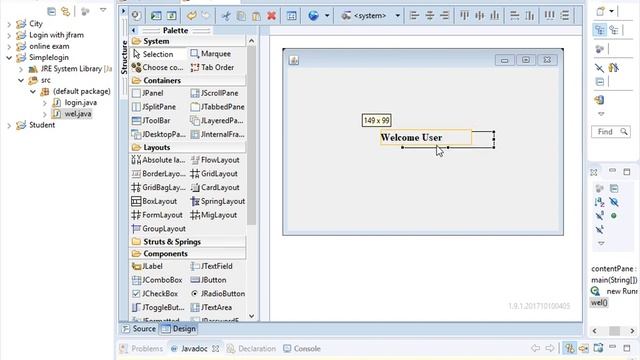The width and height of the screenshot is (640, 360).
Task: Pick JTabbedPane container
Action: [218, 107]
